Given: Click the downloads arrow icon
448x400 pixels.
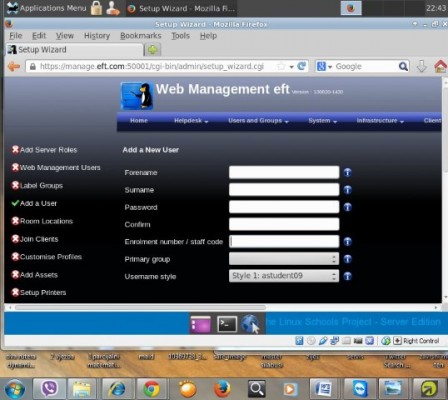Looking at the screenshot, I should tap(422, 66).
